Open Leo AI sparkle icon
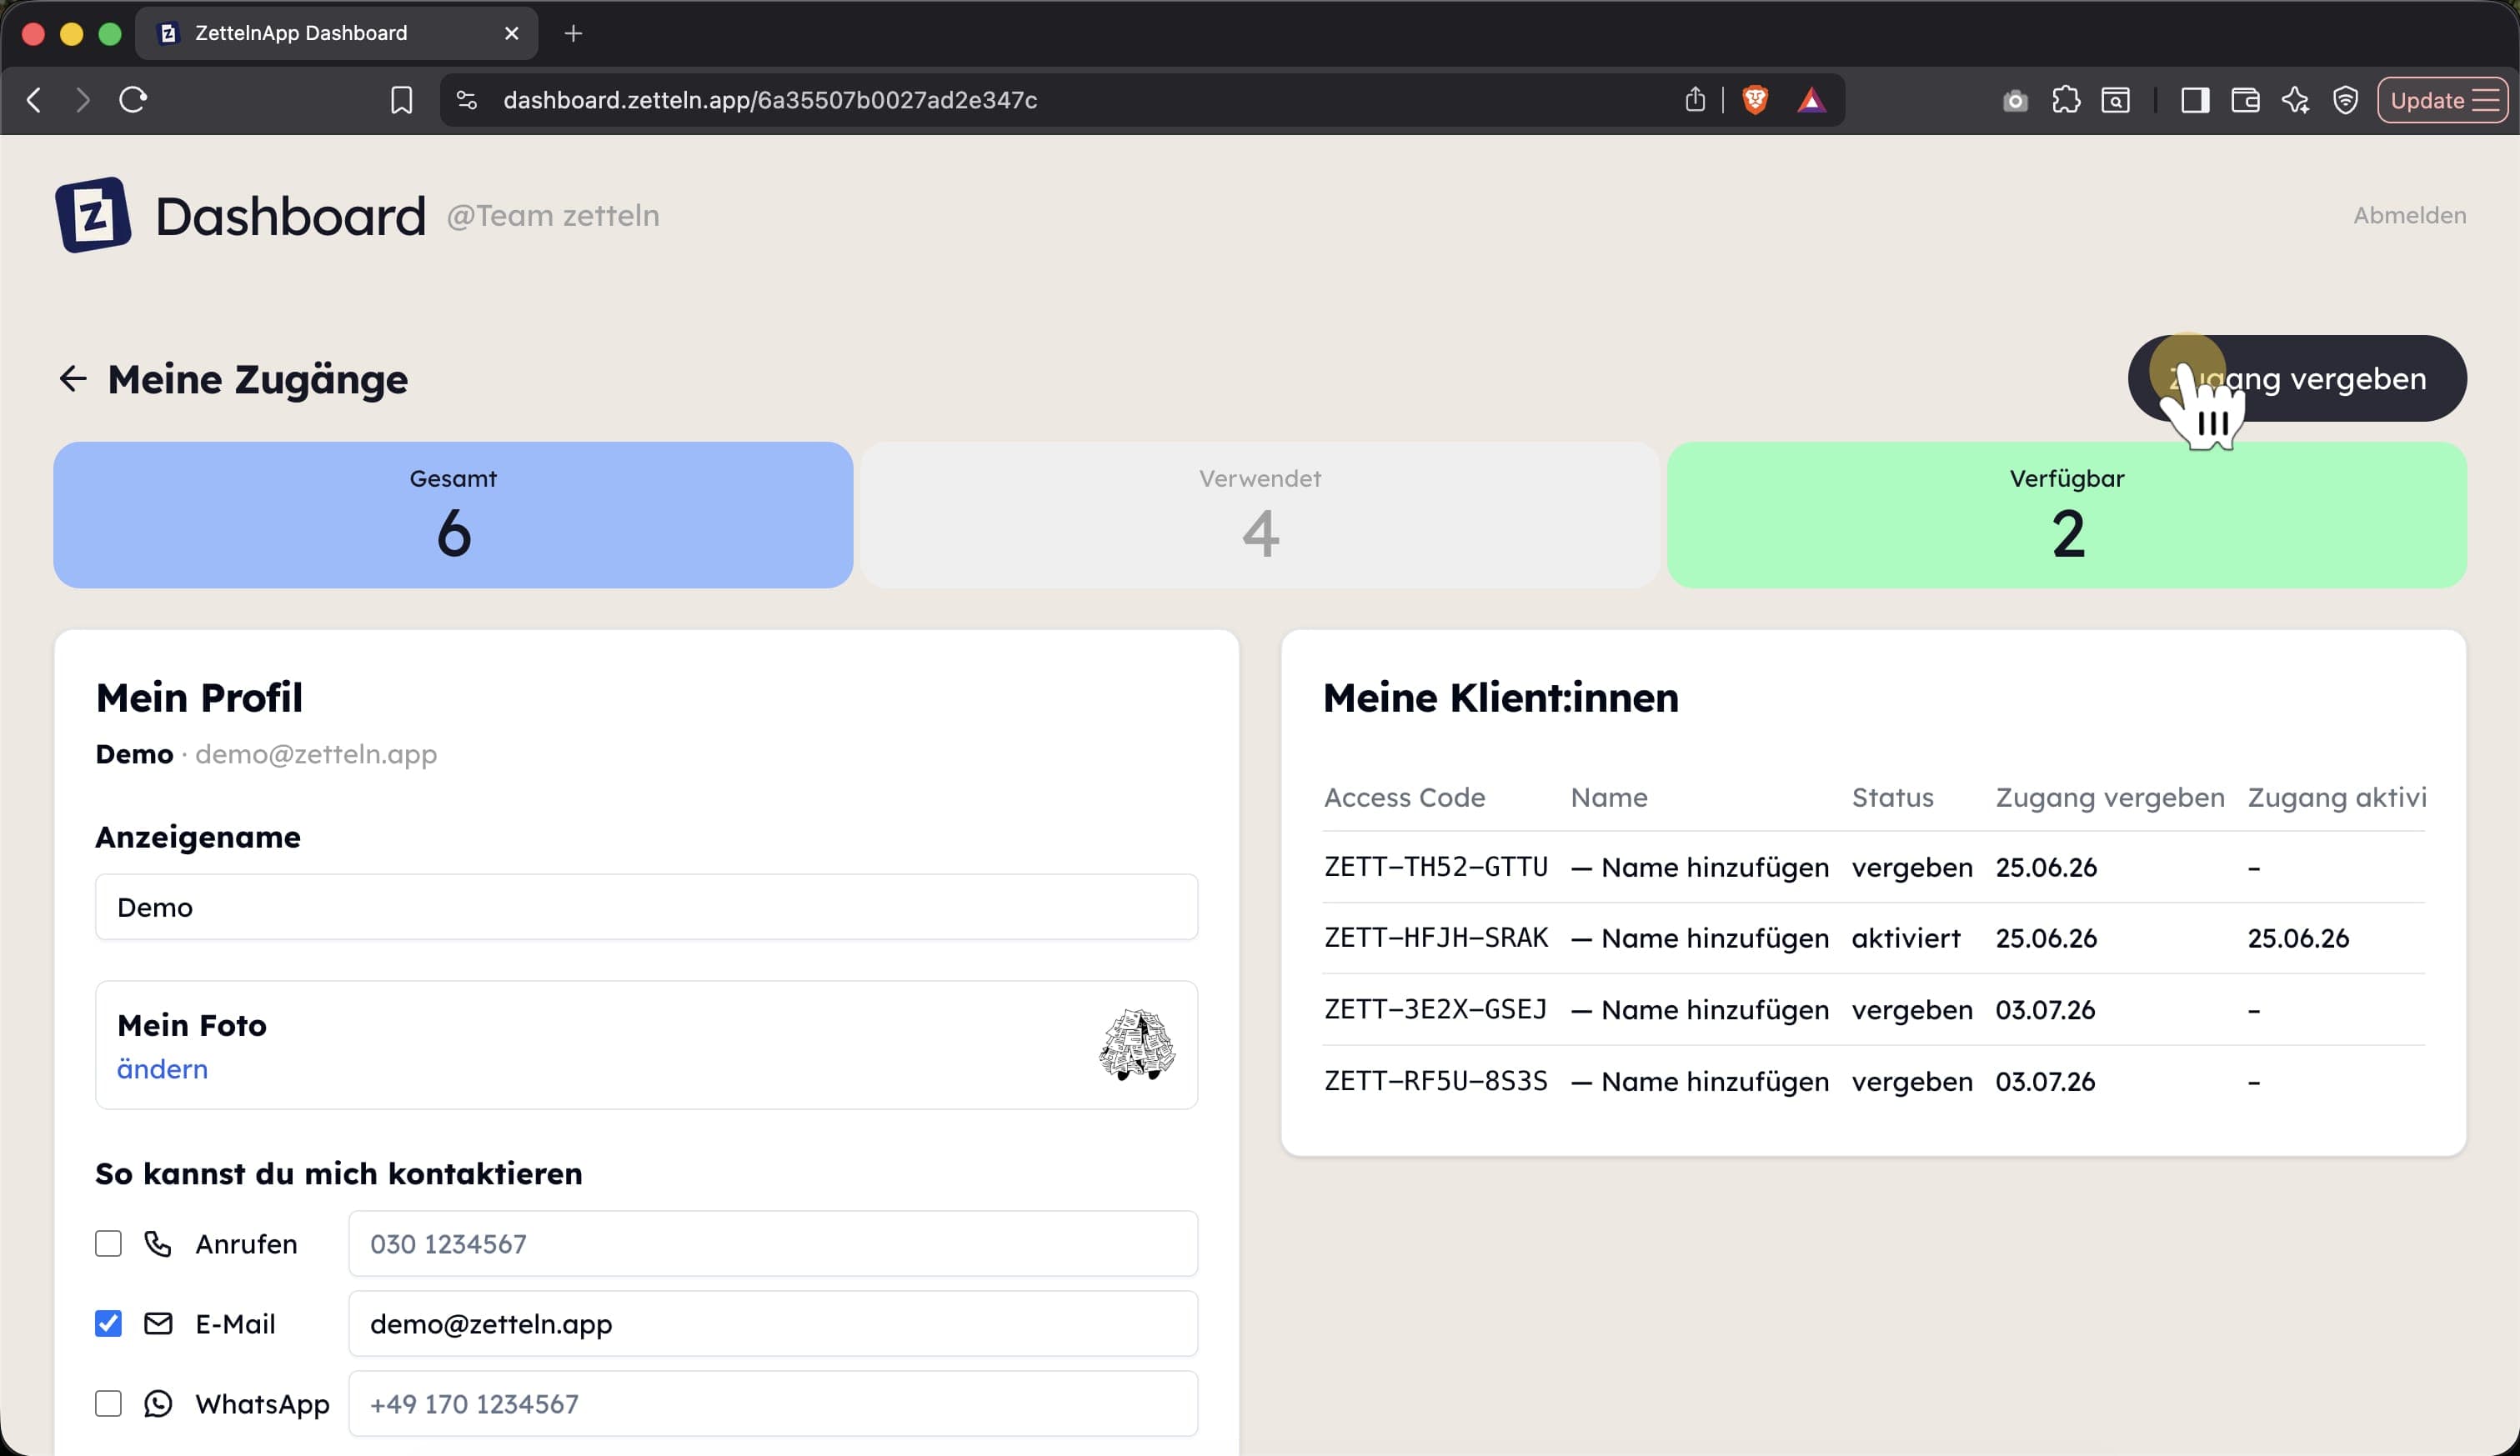The height and width of the screenshot is (1456, 2520). pos(2295,100)
